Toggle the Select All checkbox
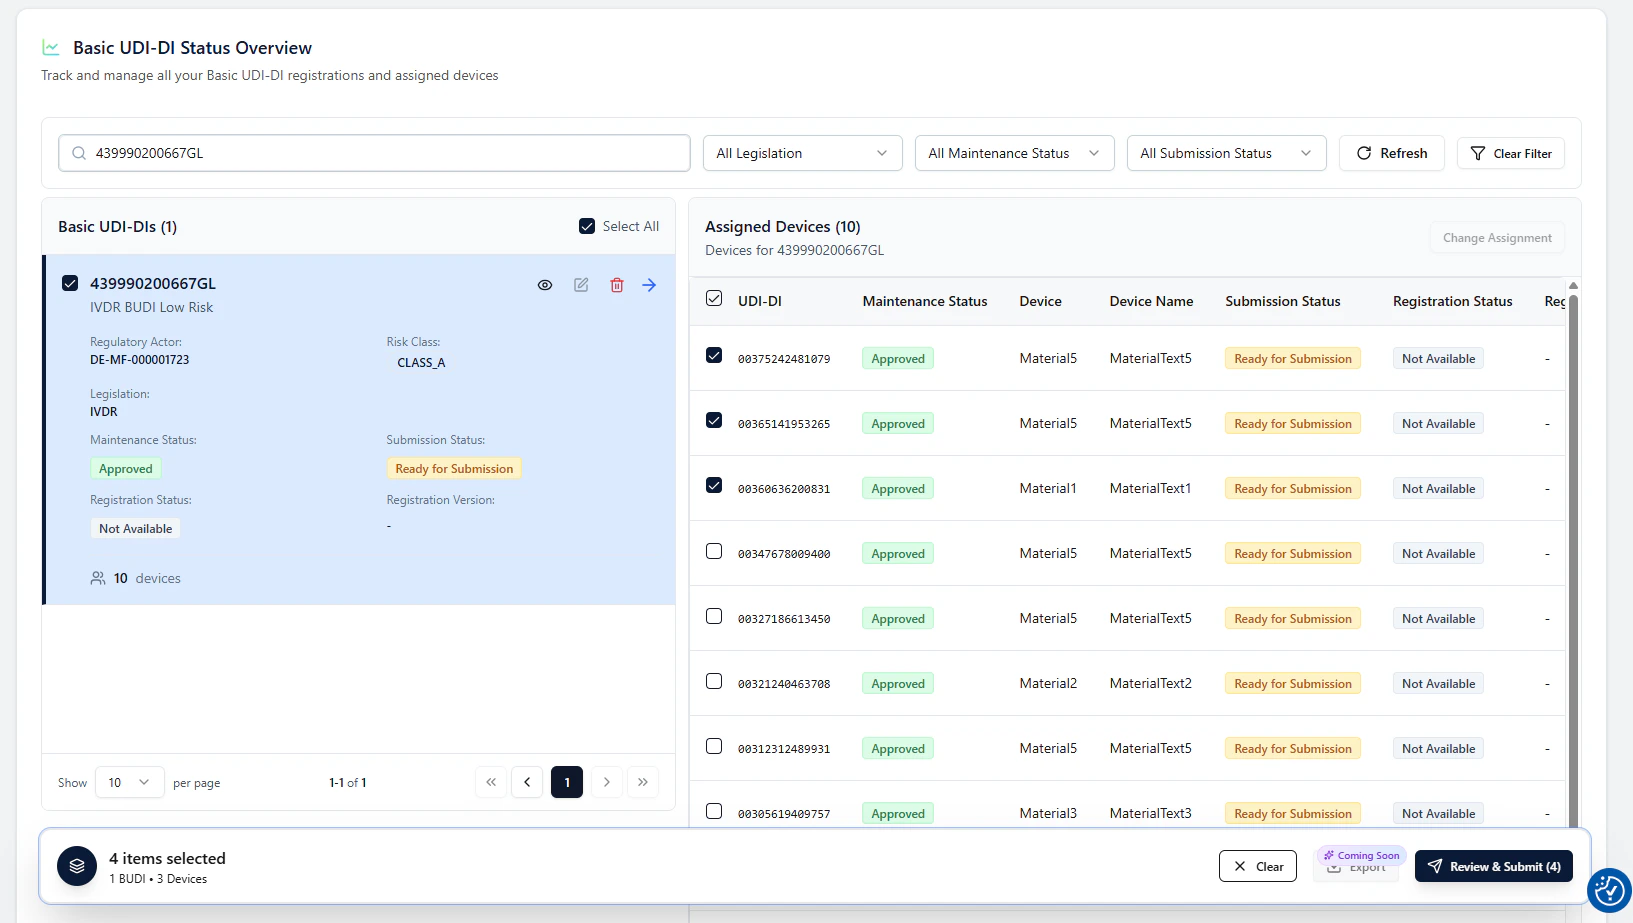Image resolution: width=1633 pixels, height=923 pixels. point(587,226)
